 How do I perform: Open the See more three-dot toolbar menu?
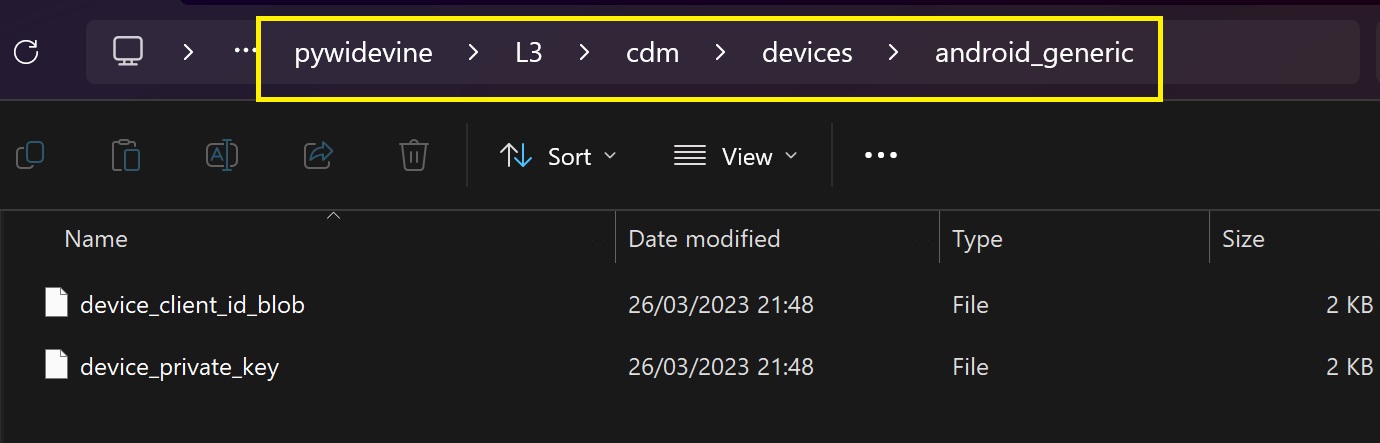pyautogui.click(x=880, y=156)
